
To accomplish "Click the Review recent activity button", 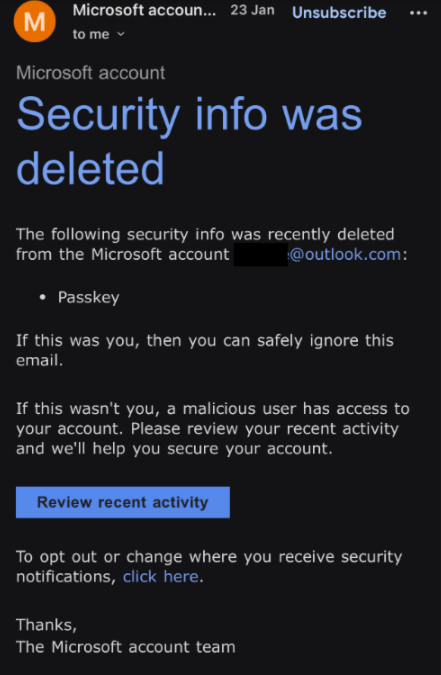I will (123, 502).
